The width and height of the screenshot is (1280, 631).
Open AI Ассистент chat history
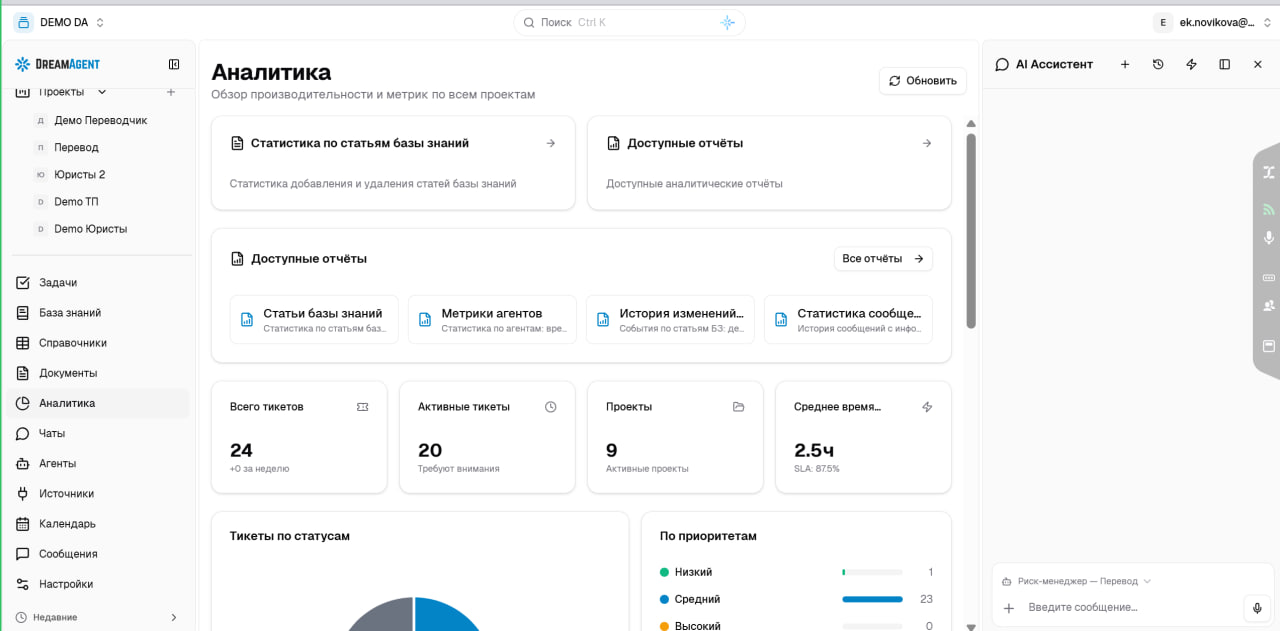coord(1158,64)
